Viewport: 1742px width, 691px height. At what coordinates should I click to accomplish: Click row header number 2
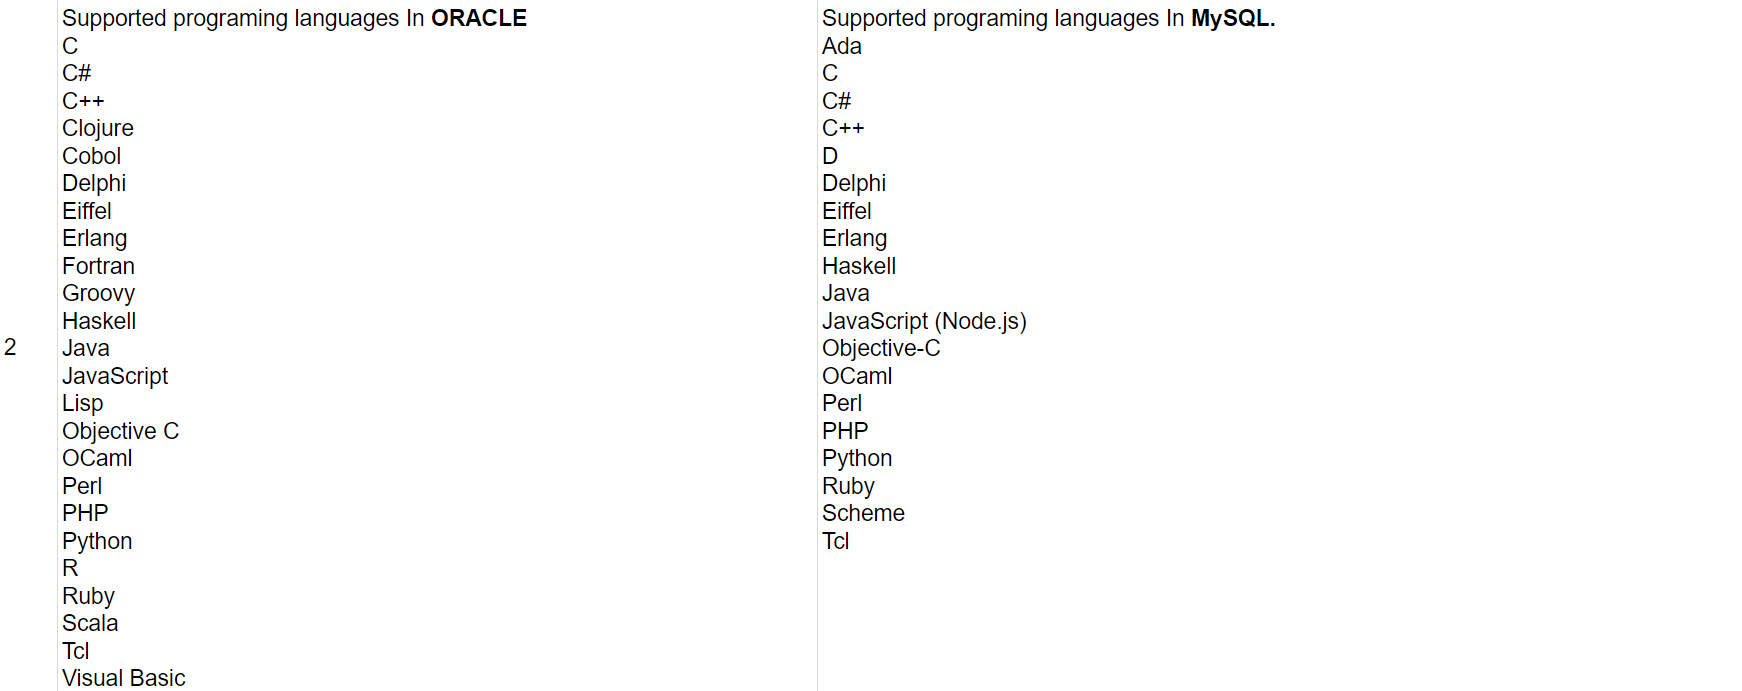[x=10, y=347]
